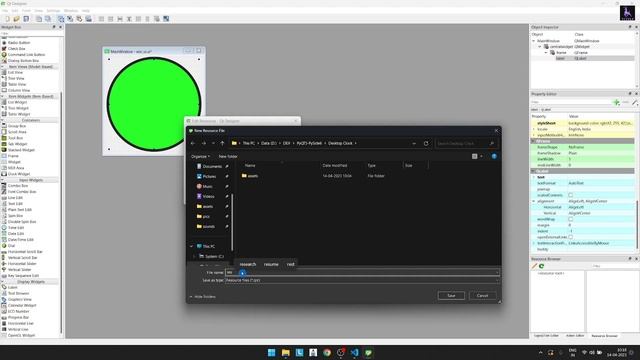Open Visual Studio Code from the taskbar
Viewport: 640px width, 360px height.
354,353
